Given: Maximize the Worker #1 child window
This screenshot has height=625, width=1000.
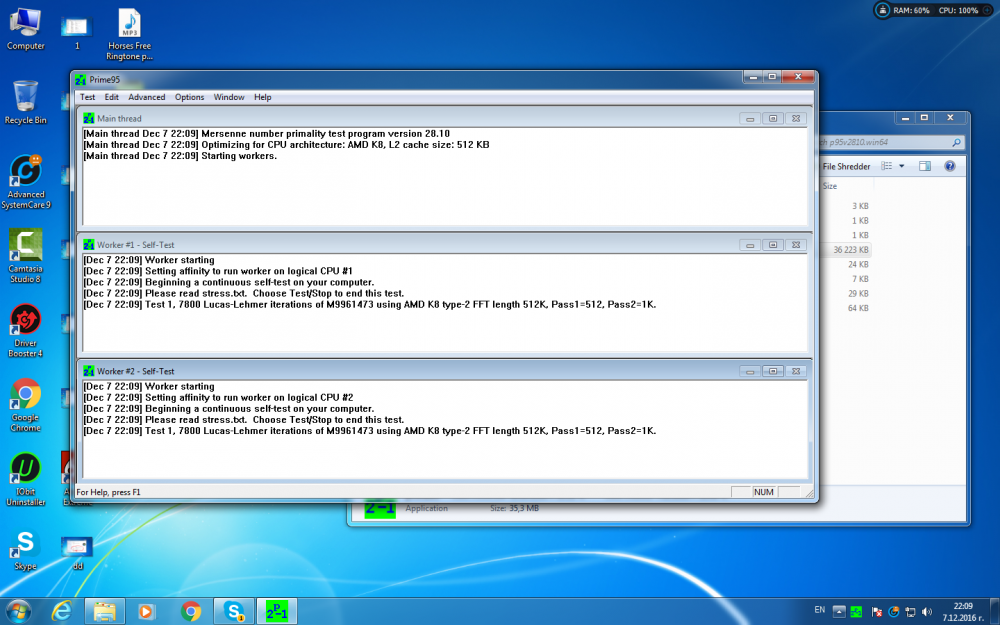Looking at the screenshot, I should 773,245.
